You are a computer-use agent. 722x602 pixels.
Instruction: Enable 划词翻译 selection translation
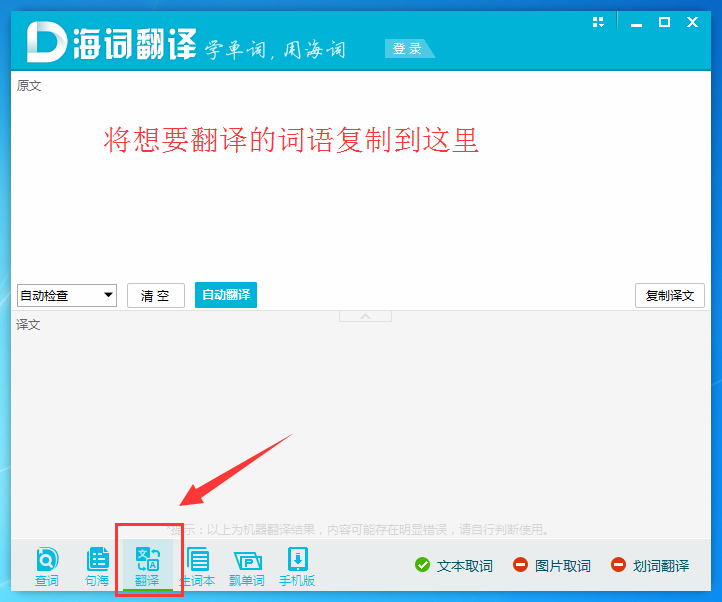(649, 566)
